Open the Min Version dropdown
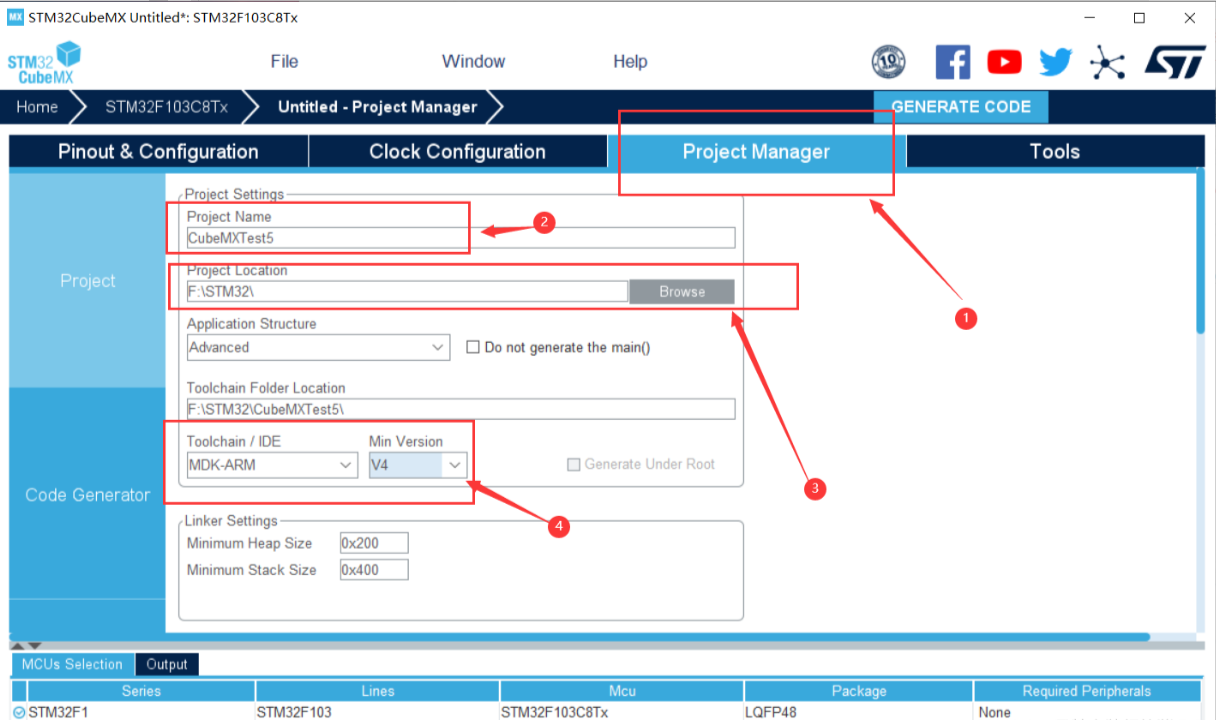The width and height of the screenshot is (1216, 720). point(418,465)
